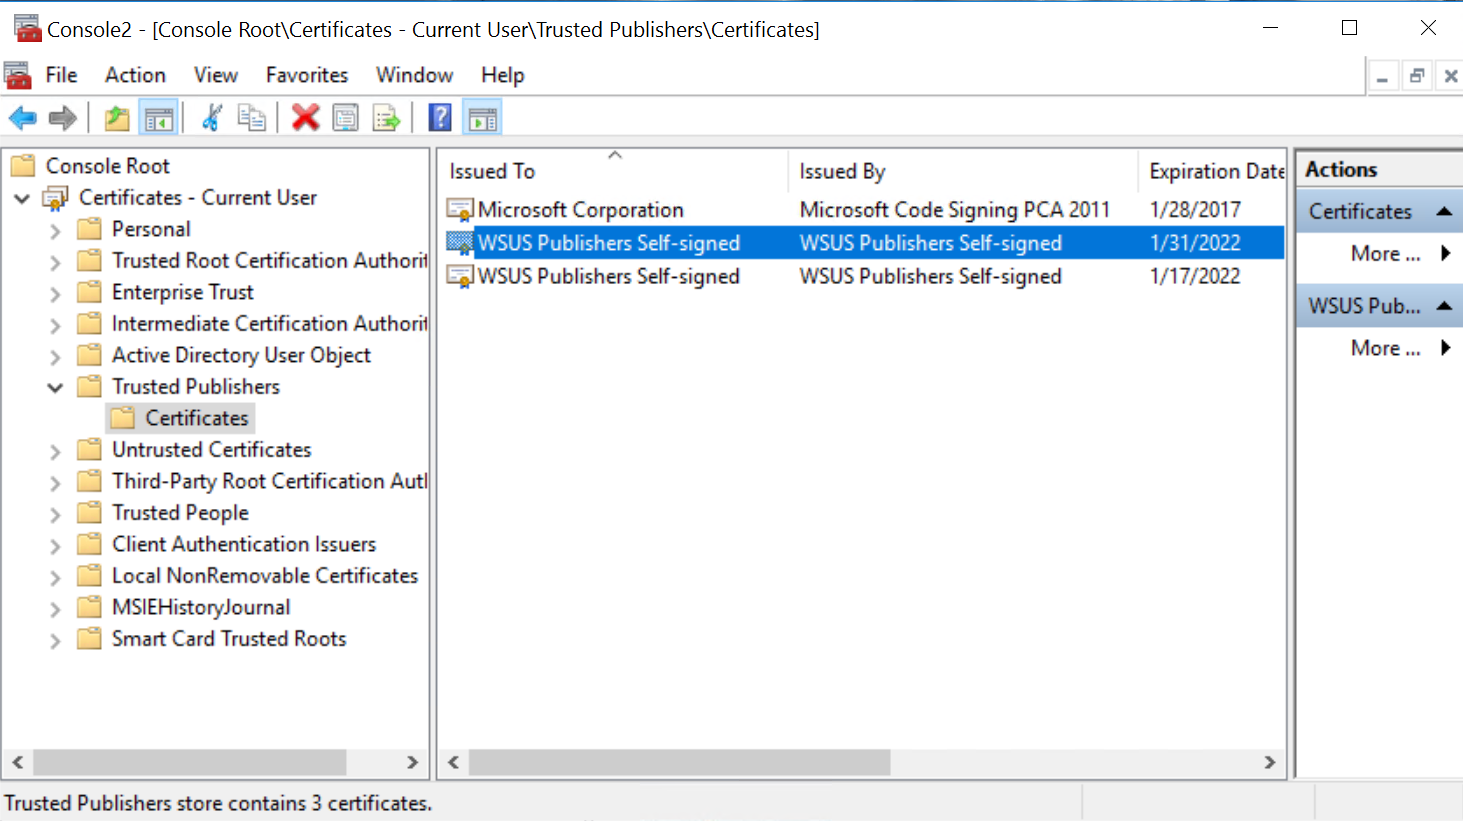Image resolution: width=1463 pixels, height=821 pixels.
Task: Expand the Untrusted Certificates node
Action: (55, 451)
